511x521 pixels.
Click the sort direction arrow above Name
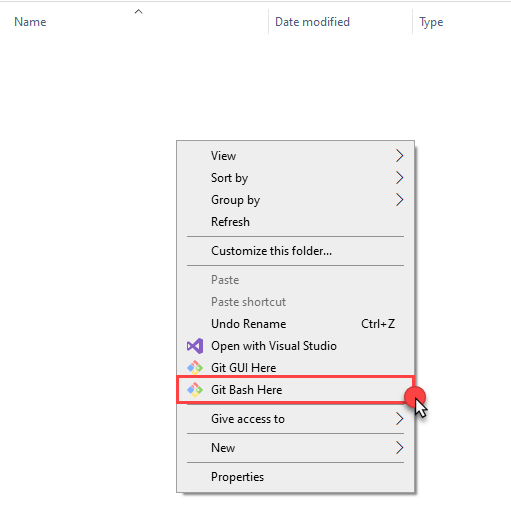[x=138, y=12]
